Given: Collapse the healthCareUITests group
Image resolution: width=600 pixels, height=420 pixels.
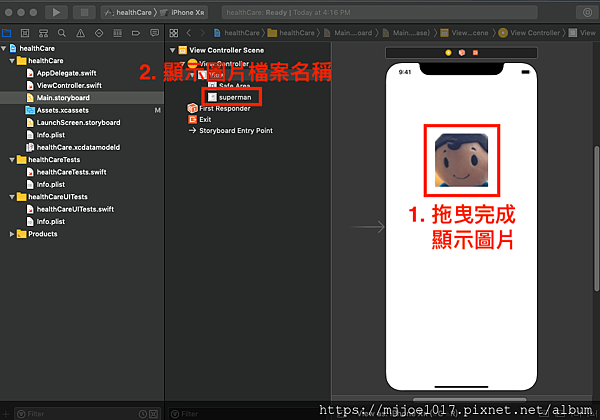Looking at the screenshot, I should click(12, 197).
